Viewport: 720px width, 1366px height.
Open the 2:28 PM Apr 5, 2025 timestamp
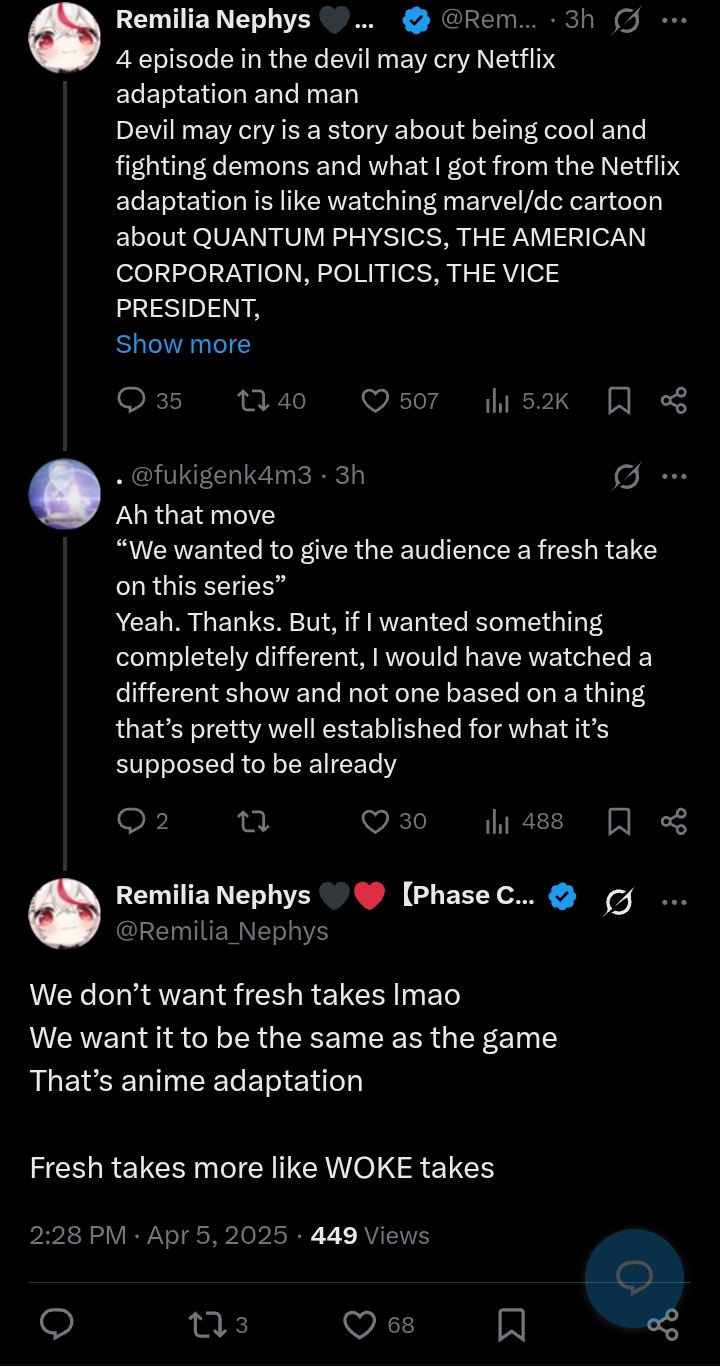[x=158, y=1235]
